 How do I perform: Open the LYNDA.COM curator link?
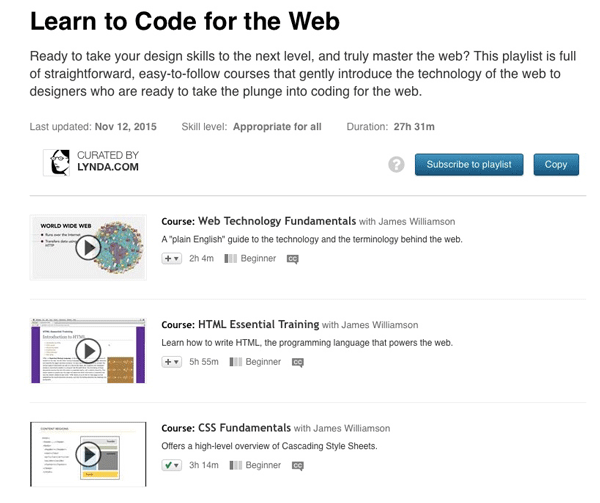pos(108,167)
